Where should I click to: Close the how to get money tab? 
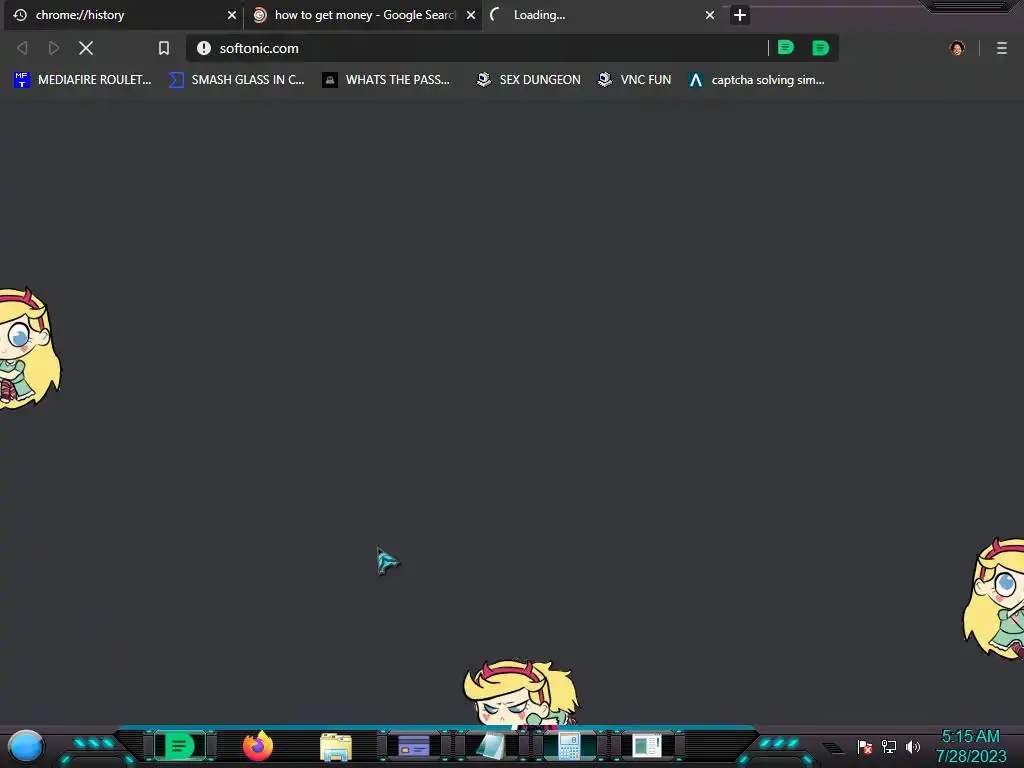pos(470,15)
